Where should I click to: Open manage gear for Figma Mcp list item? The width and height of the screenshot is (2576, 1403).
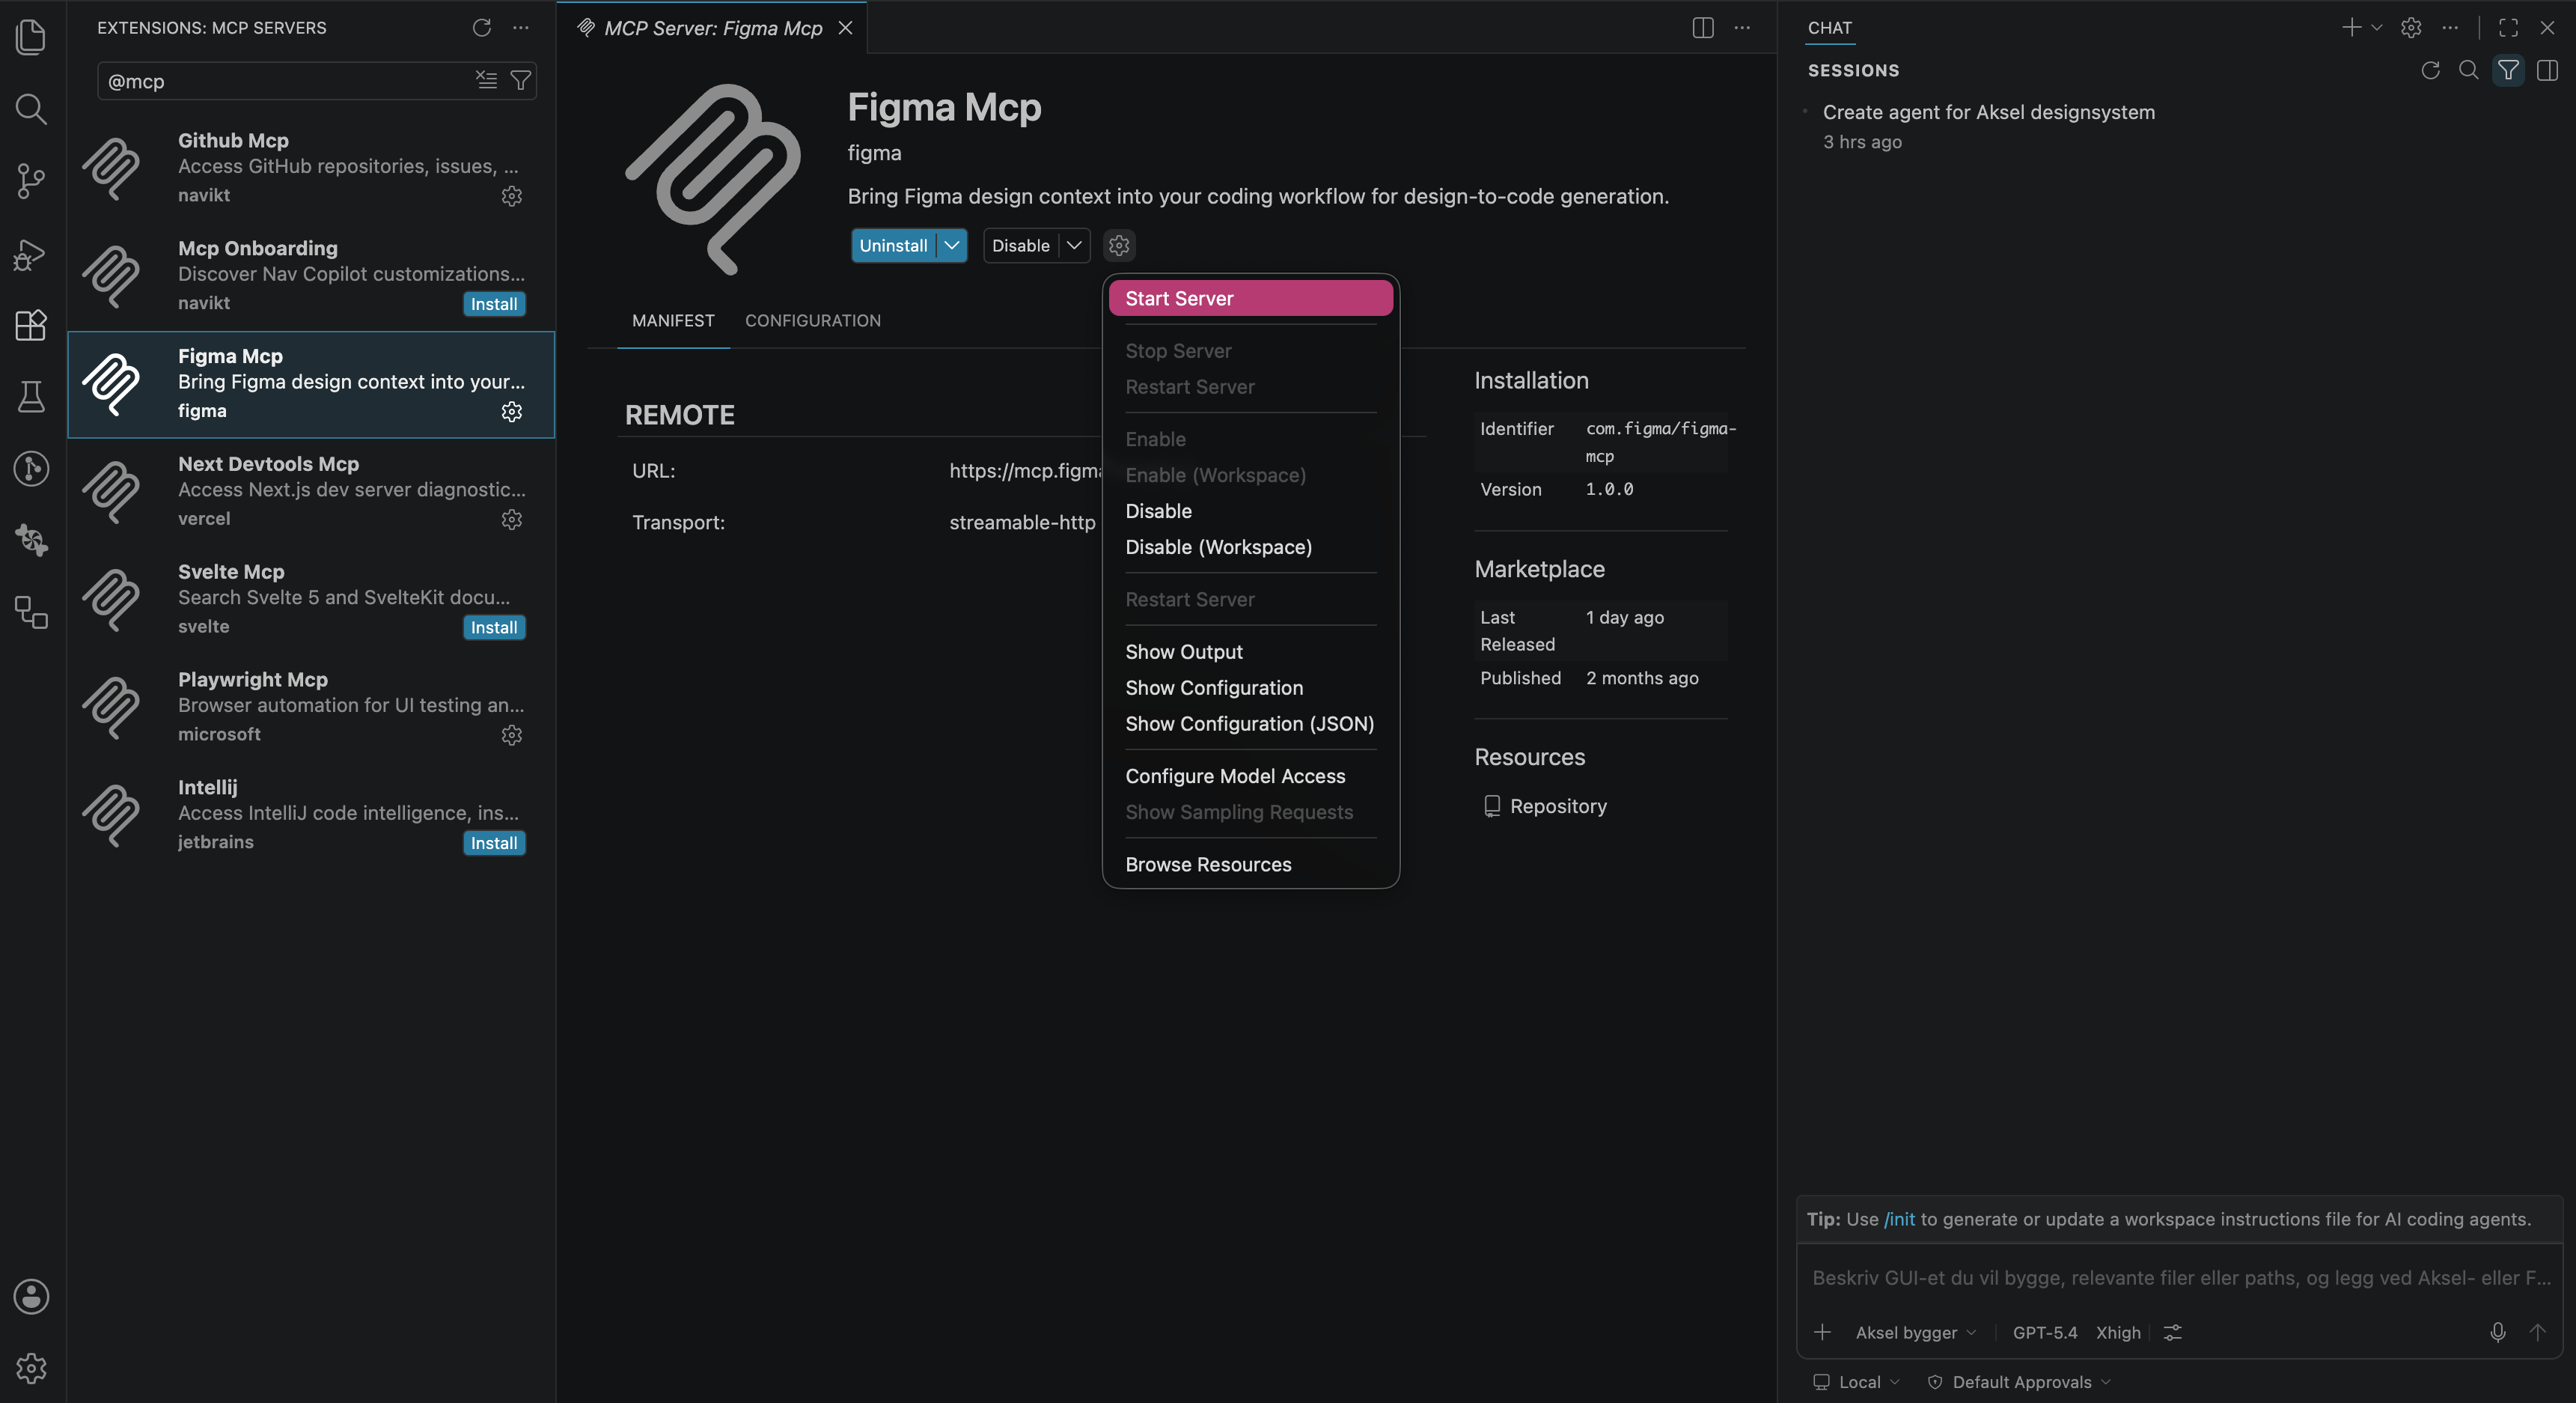(x=512, y=412)
